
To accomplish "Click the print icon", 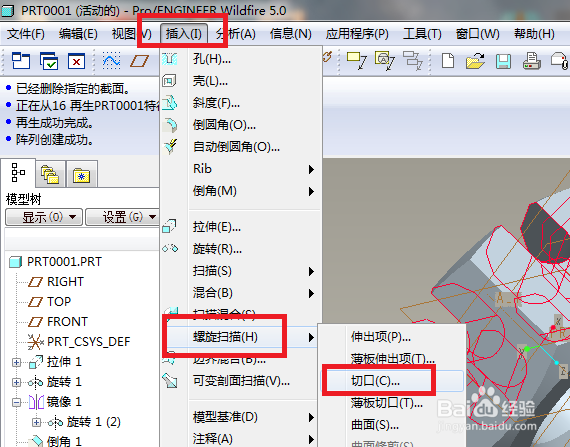I will coord(532,60).
